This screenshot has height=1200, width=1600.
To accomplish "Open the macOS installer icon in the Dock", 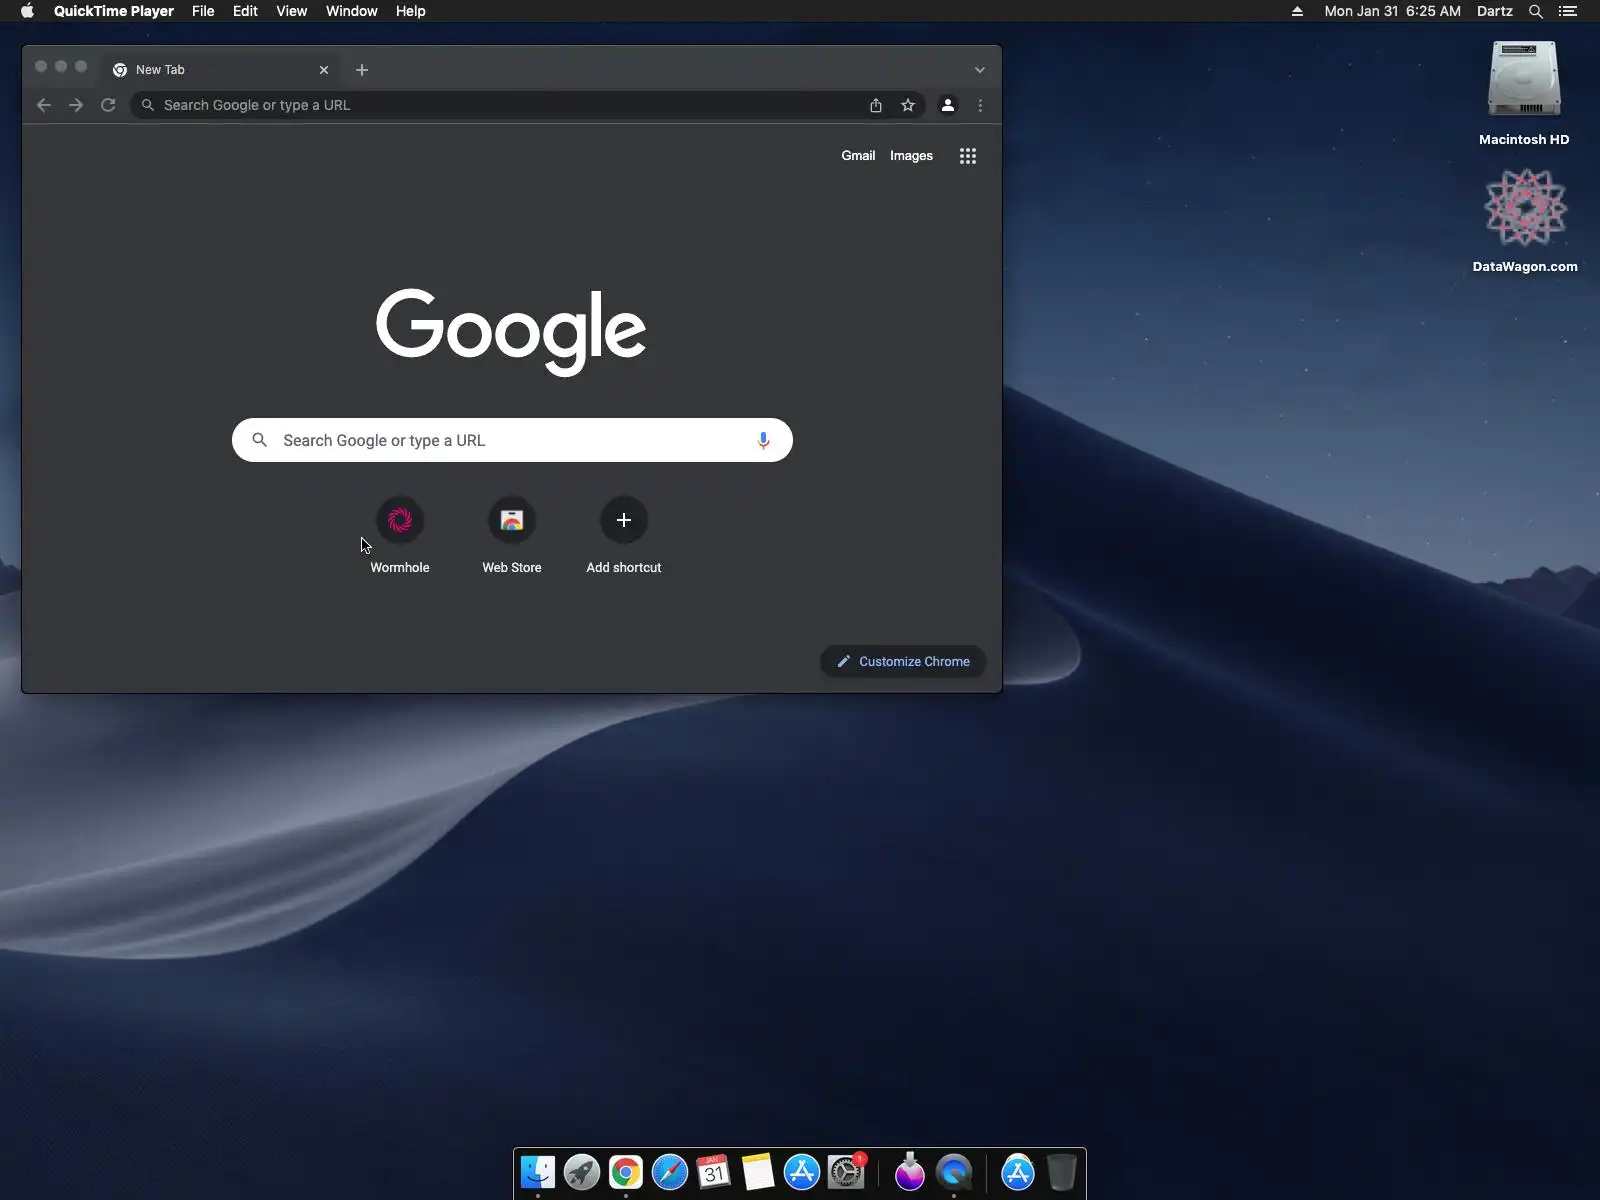I will click(910, 1172).
